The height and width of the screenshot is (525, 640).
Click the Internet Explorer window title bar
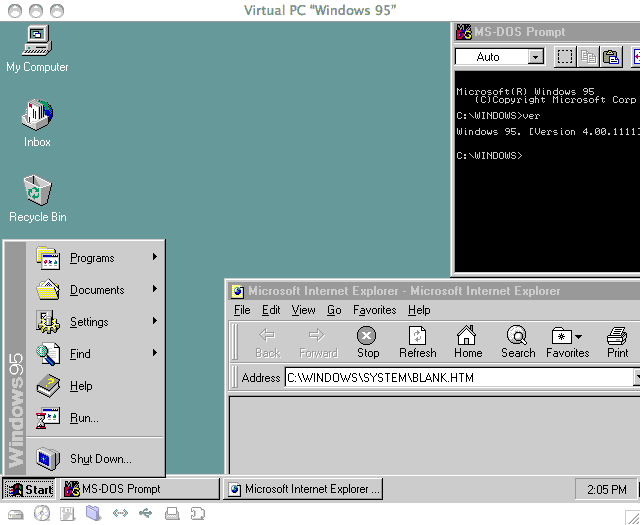[434, 291]
